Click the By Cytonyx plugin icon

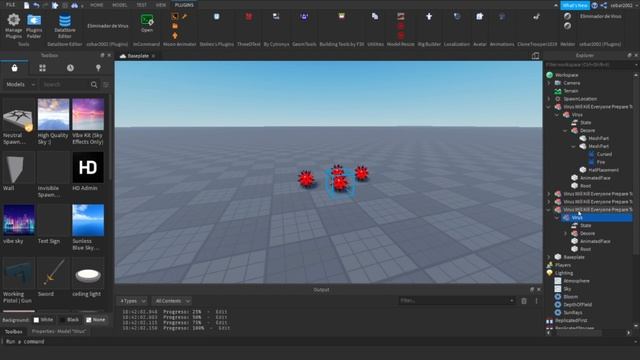(x=276, y=17)
